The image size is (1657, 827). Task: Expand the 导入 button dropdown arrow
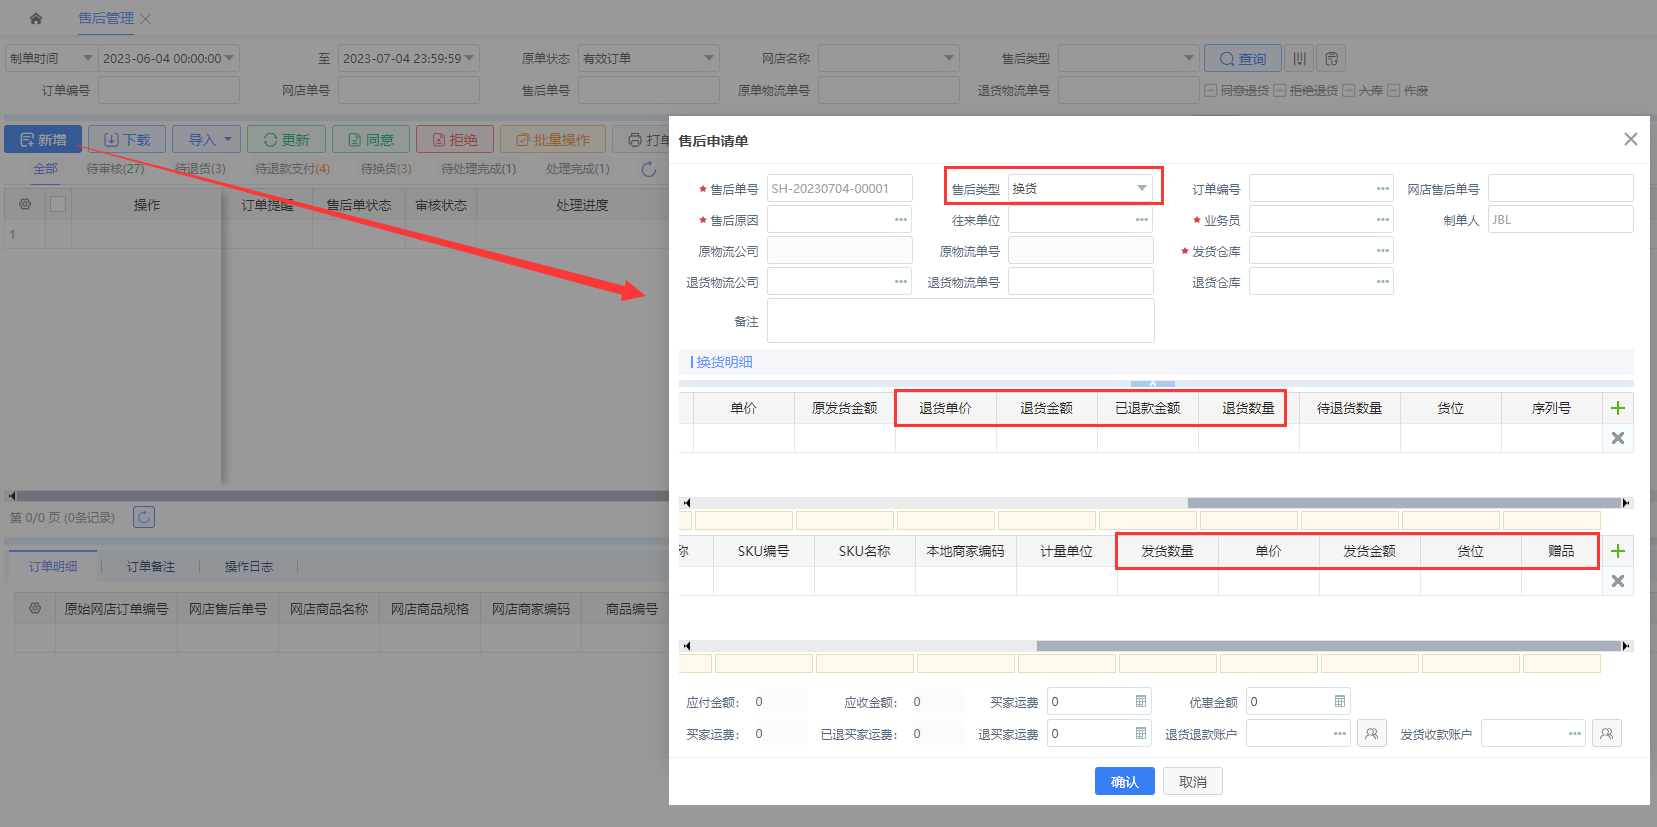(228, 139)
